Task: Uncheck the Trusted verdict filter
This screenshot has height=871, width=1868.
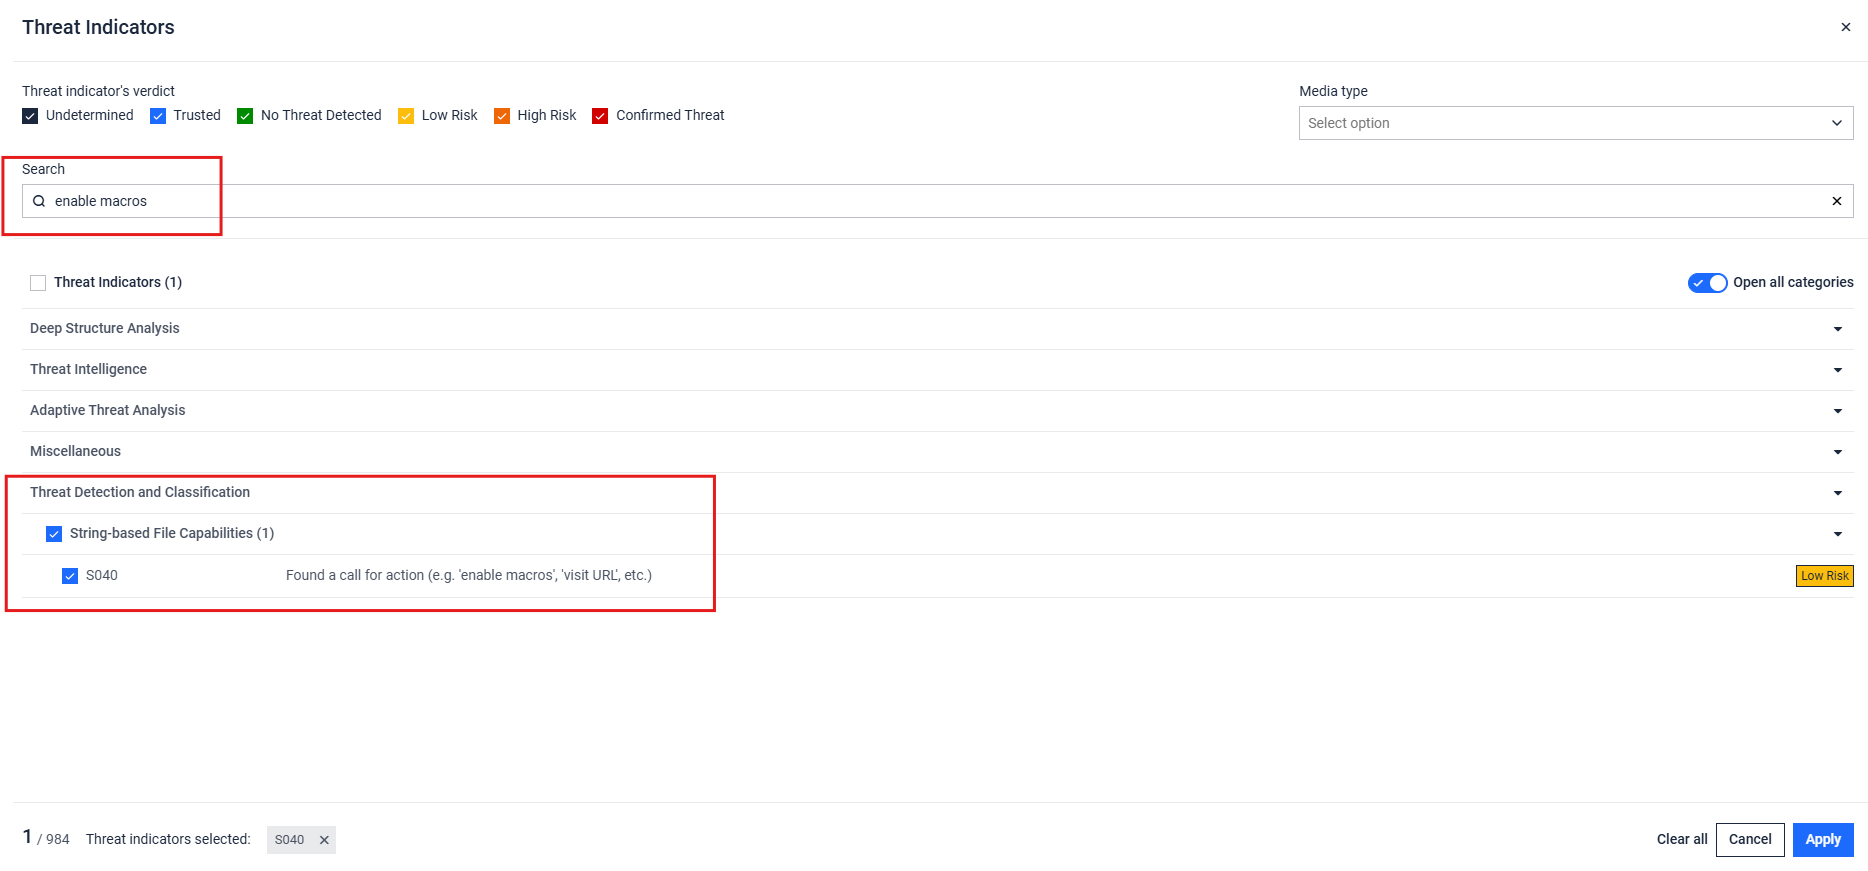Action: point(158,116)
